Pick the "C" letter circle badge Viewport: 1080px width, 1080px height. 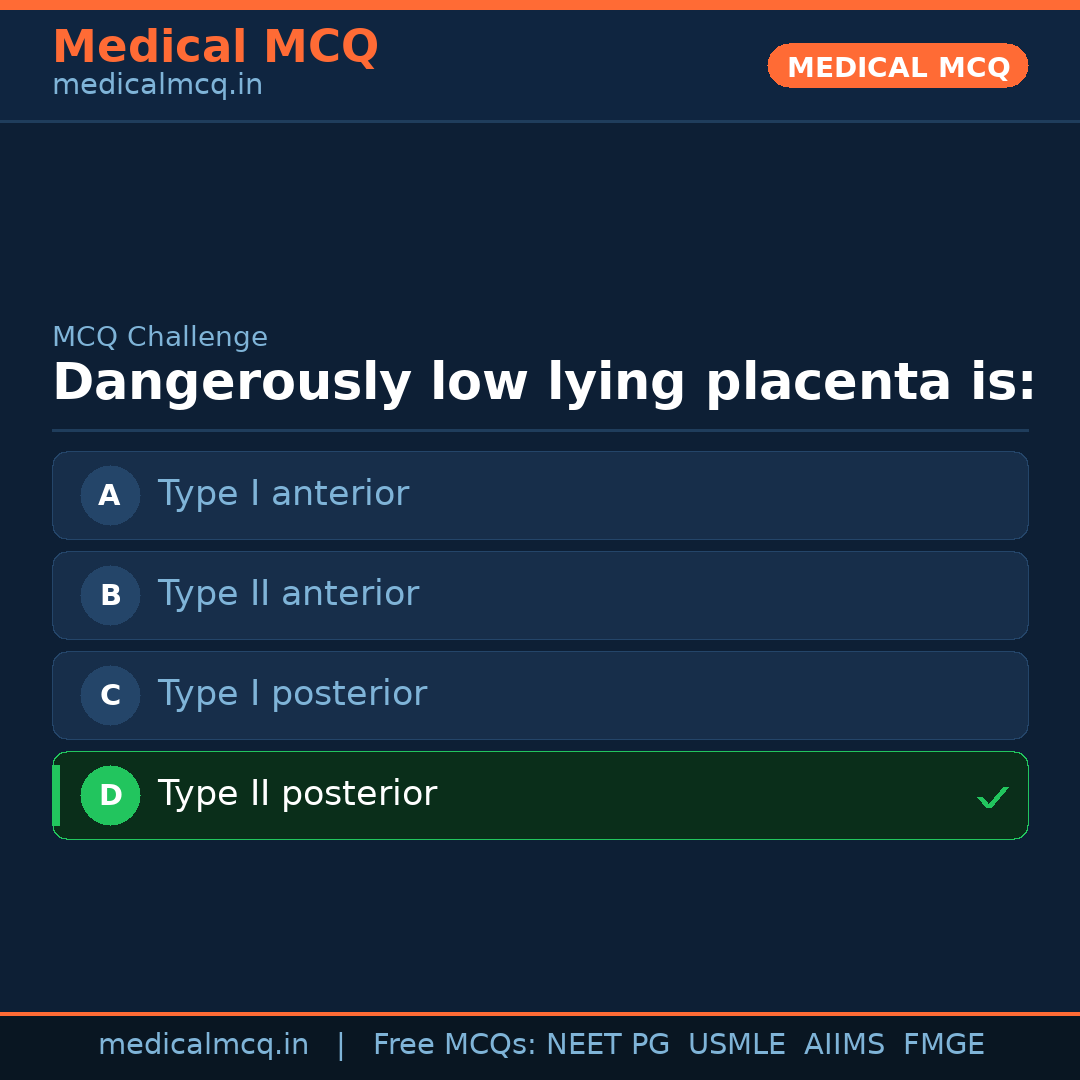pyautogui.click(x=110, y=695)
